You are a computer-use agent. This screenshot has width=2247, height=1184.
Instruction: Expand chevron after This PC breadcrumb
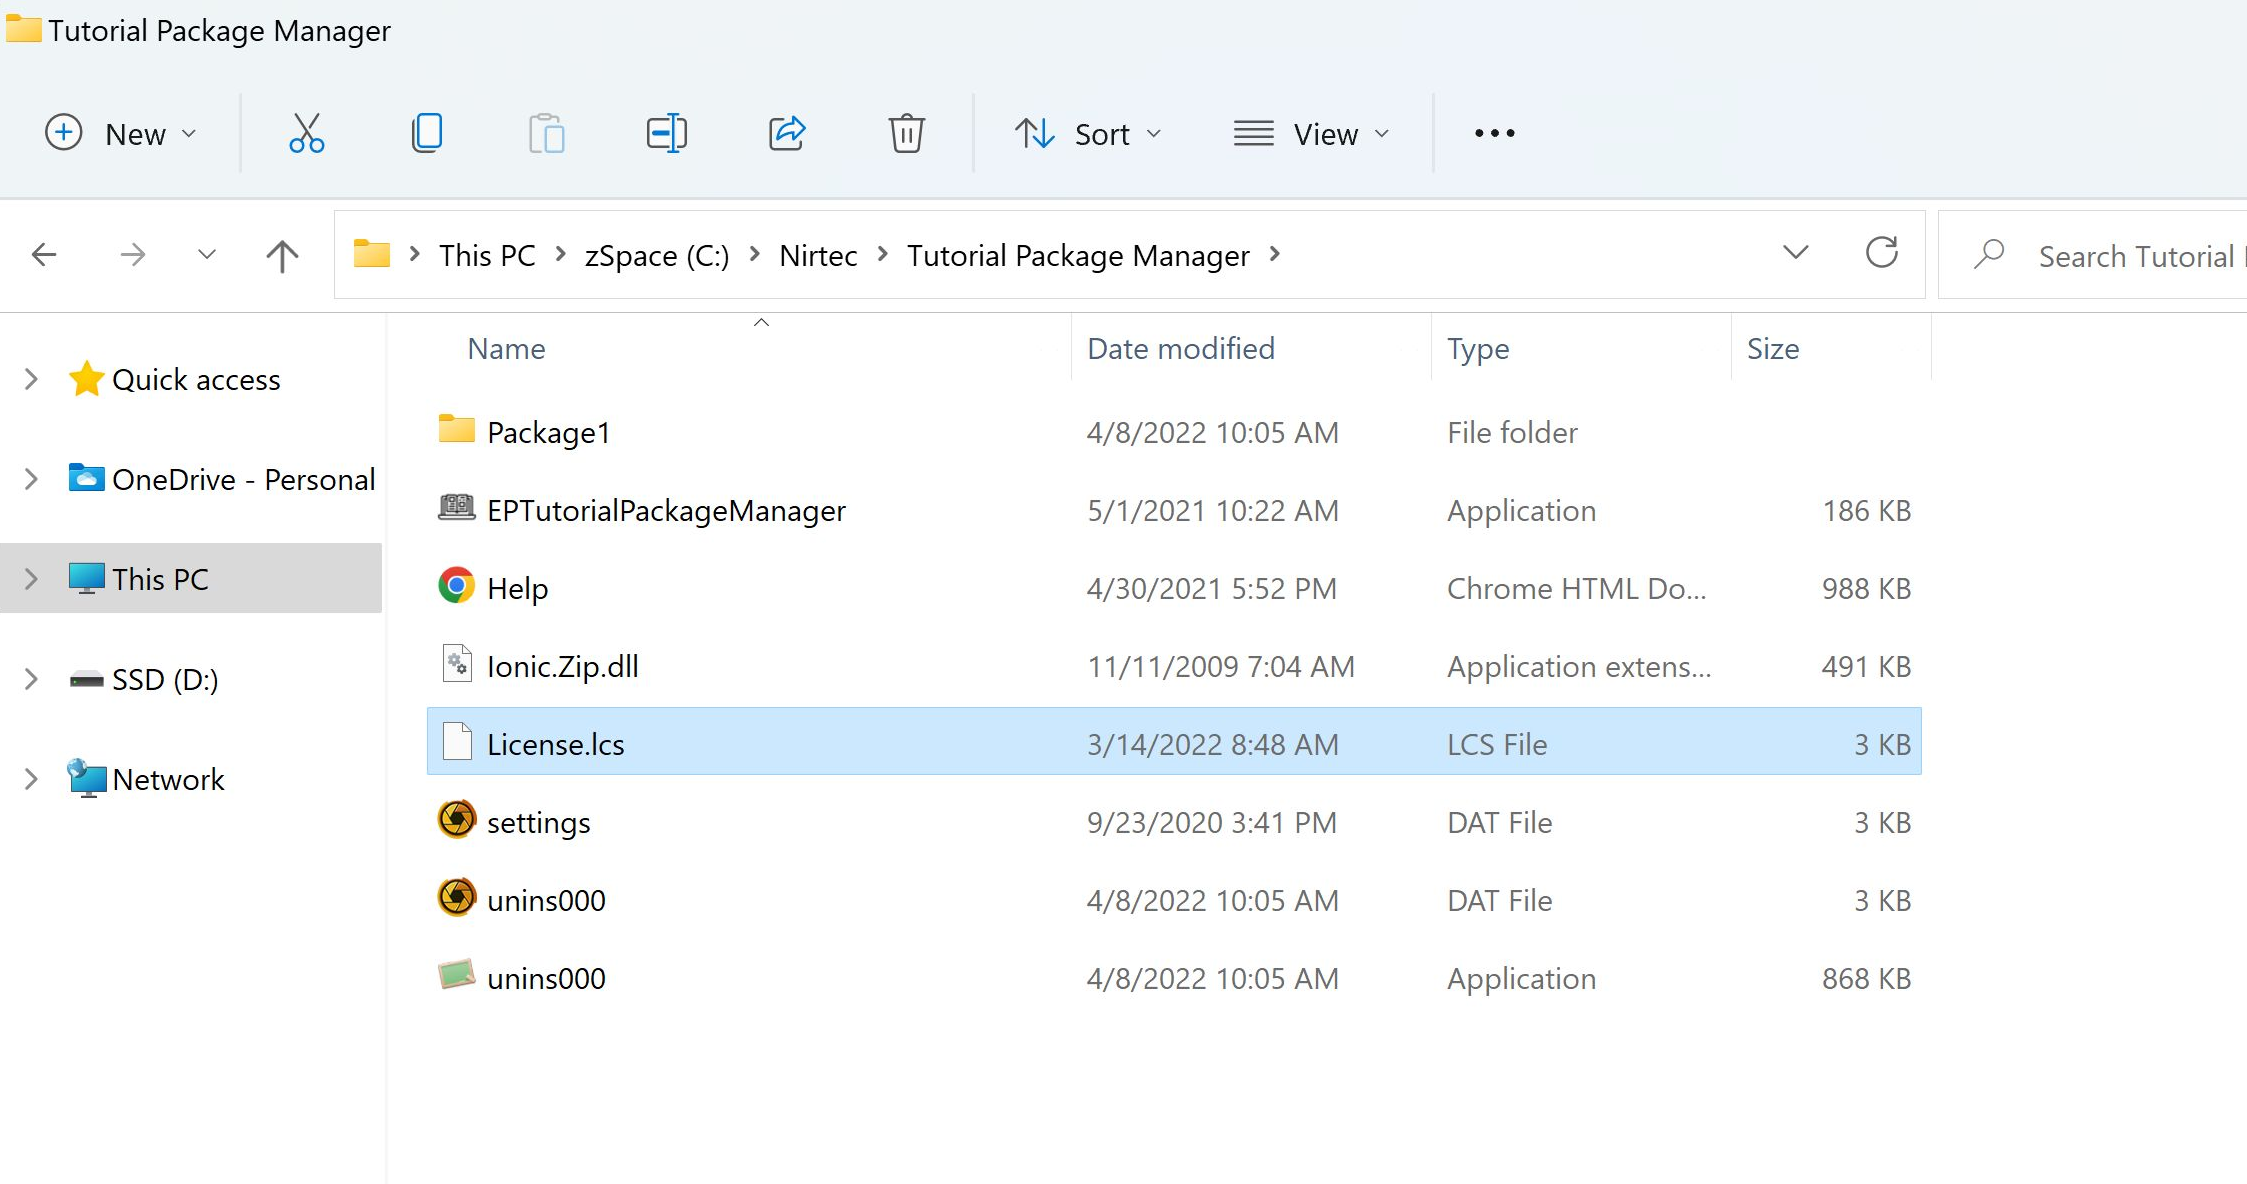point(561,255)
